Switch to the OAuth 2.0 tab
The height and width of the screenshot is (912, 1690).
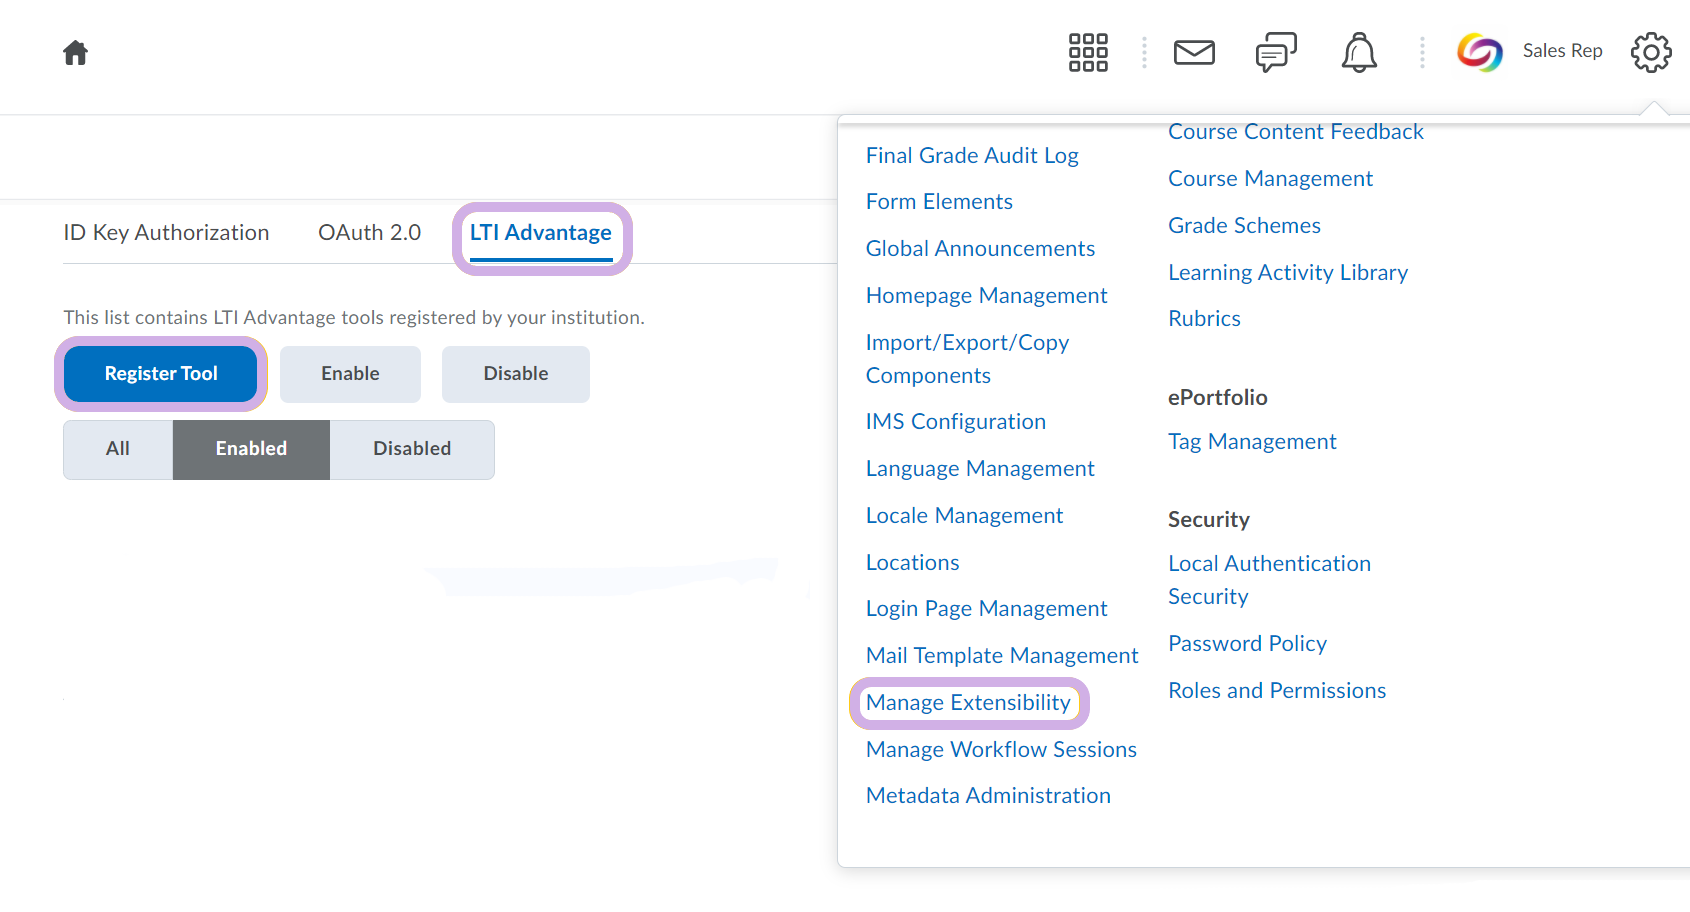(x=369, y=233)
